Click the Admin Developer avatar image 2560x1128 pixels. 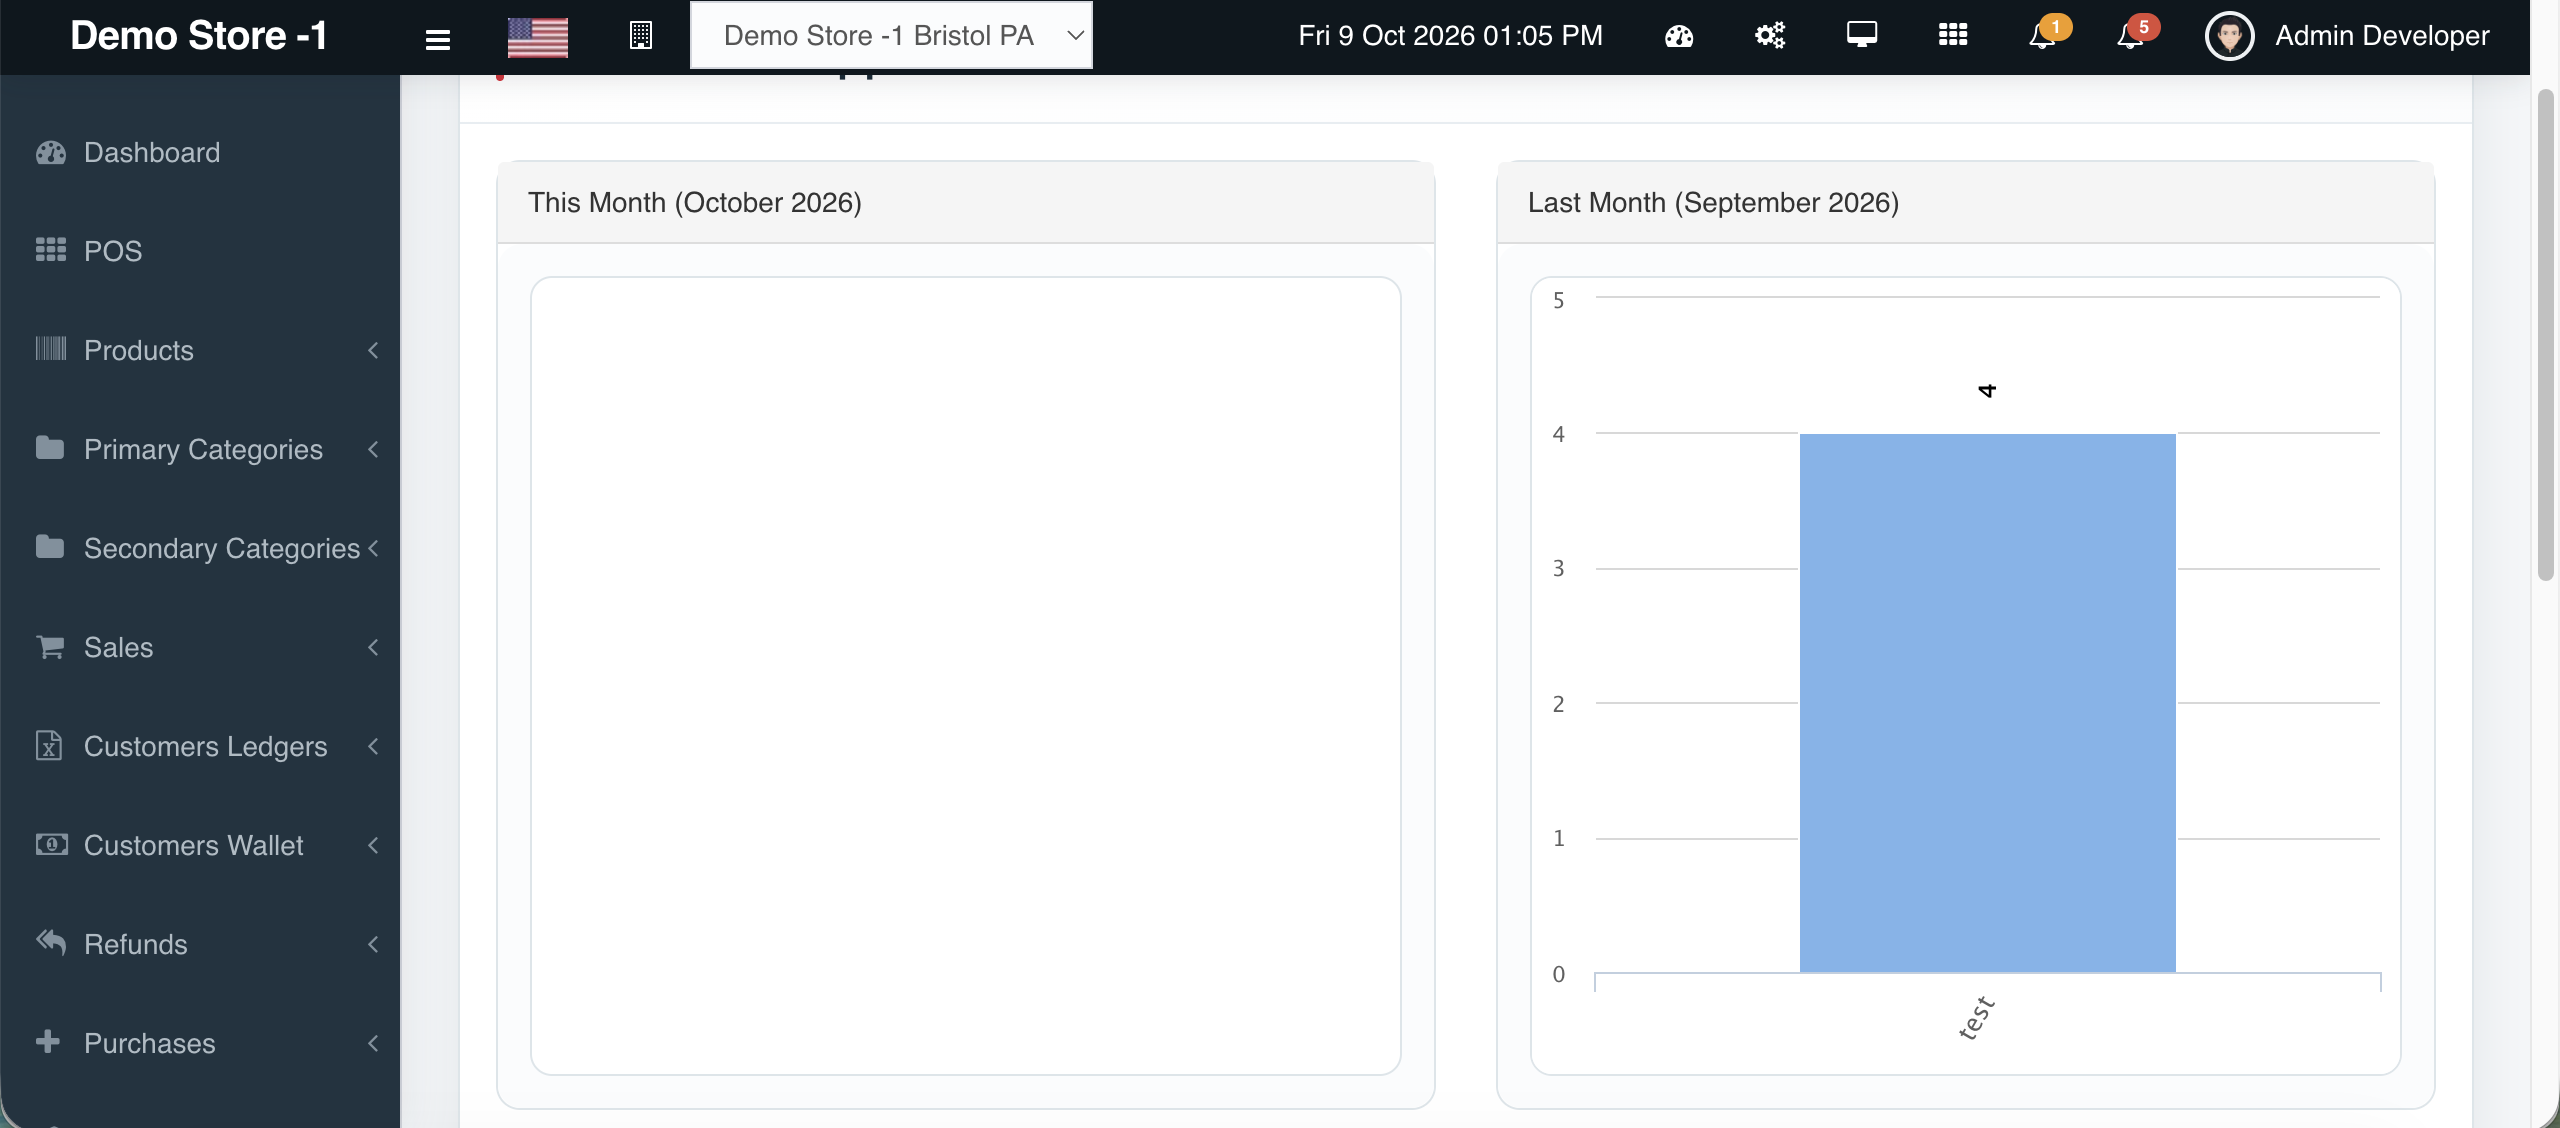(2229, 36)
